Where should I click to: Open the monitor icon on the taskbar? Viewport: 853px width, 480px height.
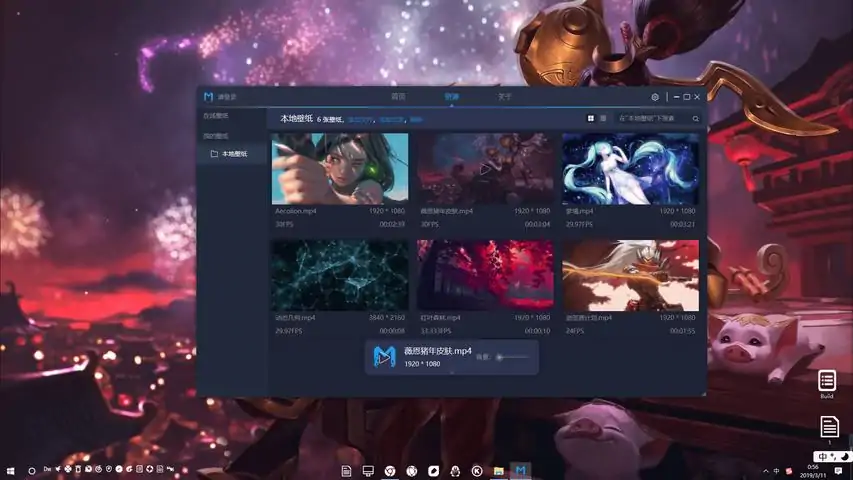click(368, 471)
